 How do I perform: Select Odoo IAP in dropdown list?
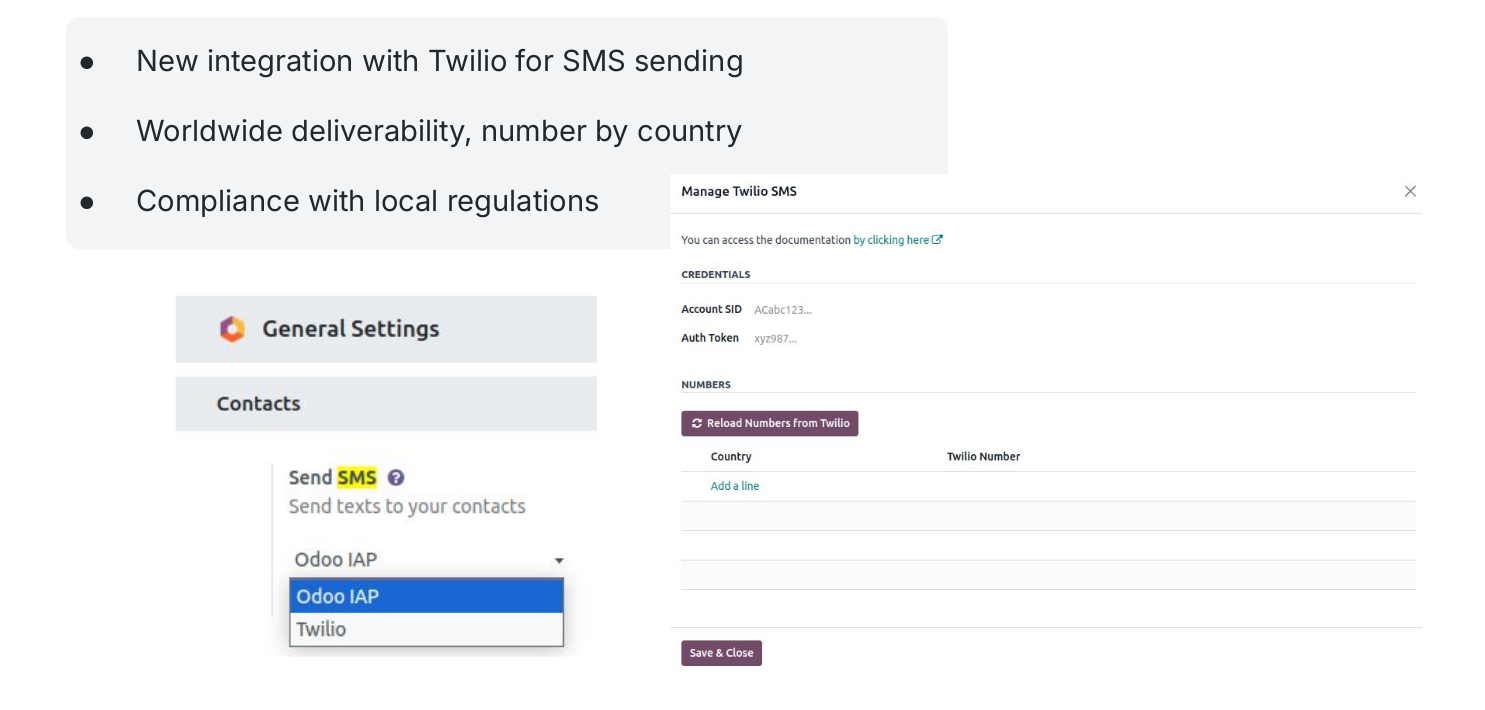(x=426, y=596)
